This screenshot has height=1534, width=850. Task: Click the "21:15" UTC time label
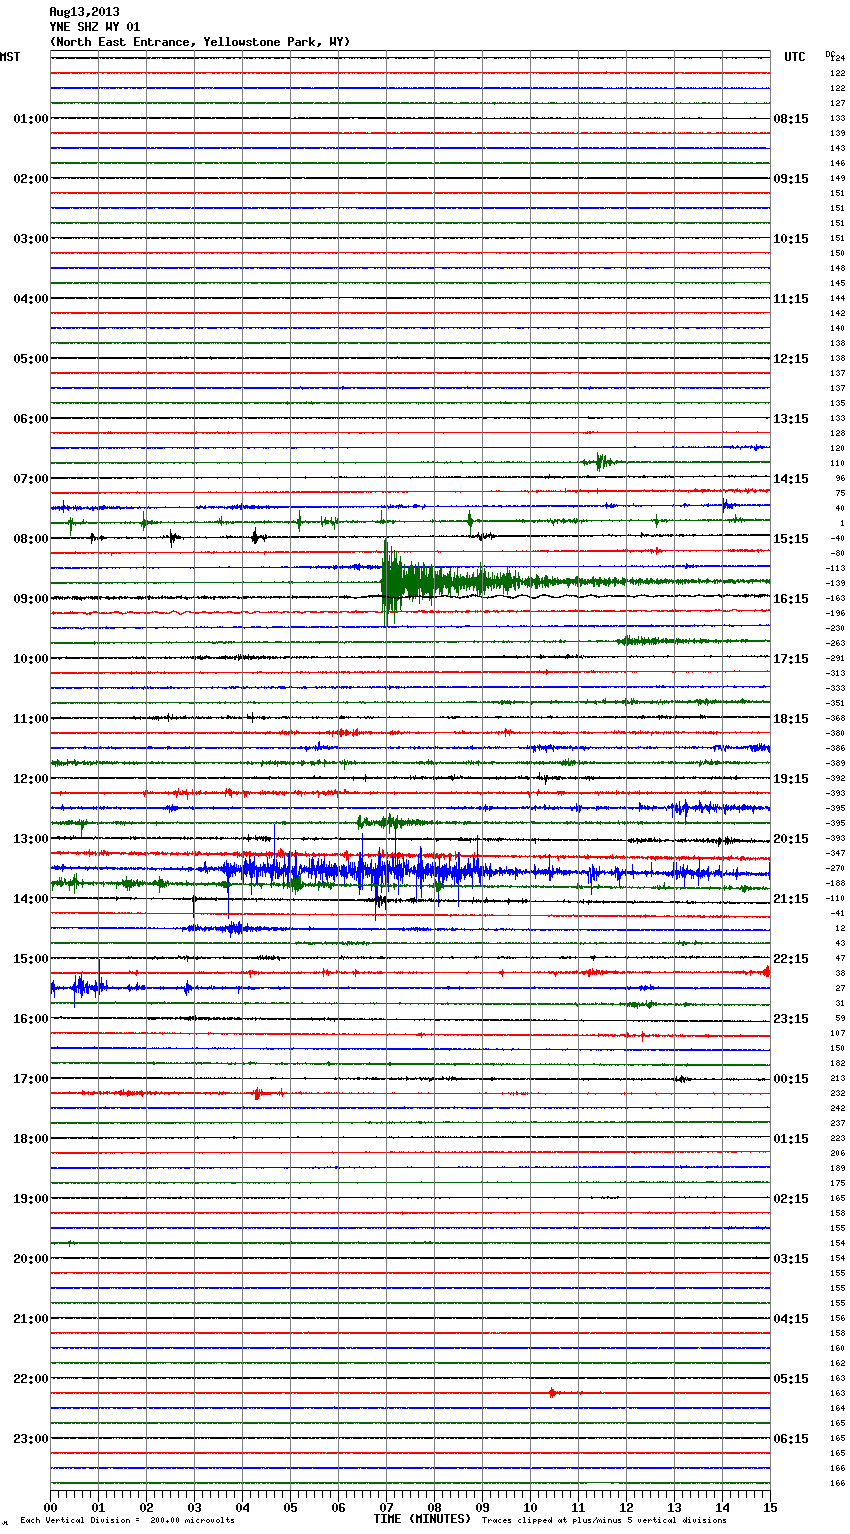pyautogui.click(x=791, y=899)
